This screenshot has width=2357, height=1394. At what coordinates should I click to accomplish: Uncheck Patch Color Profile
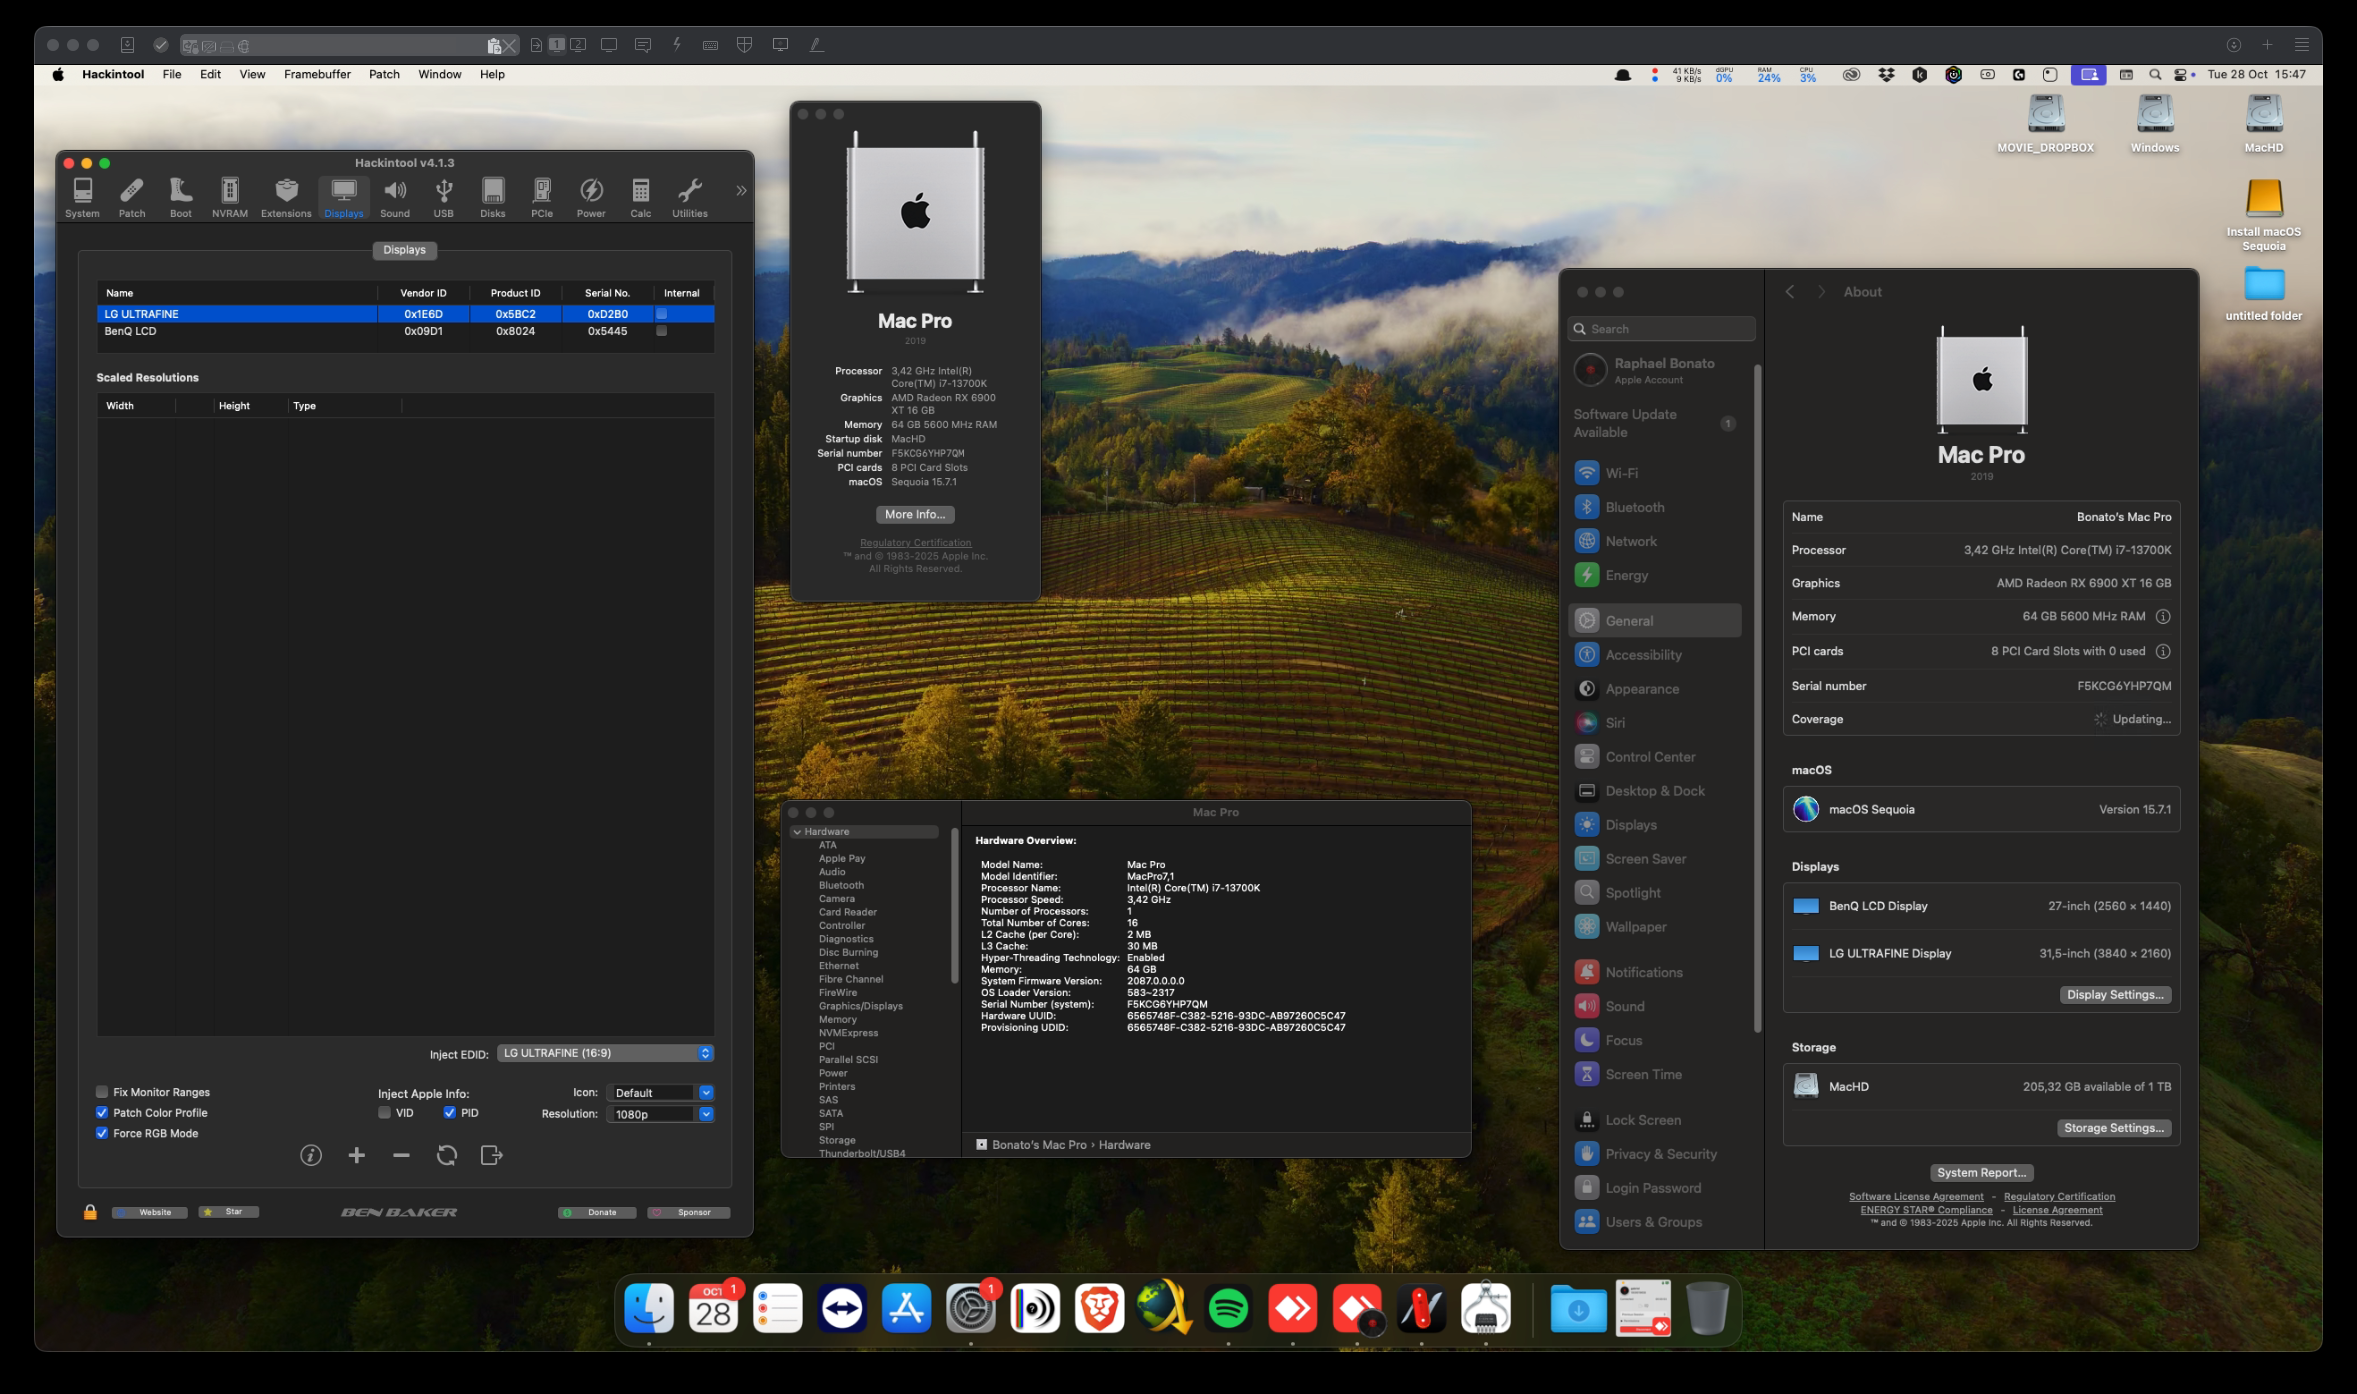(102, 1113)
